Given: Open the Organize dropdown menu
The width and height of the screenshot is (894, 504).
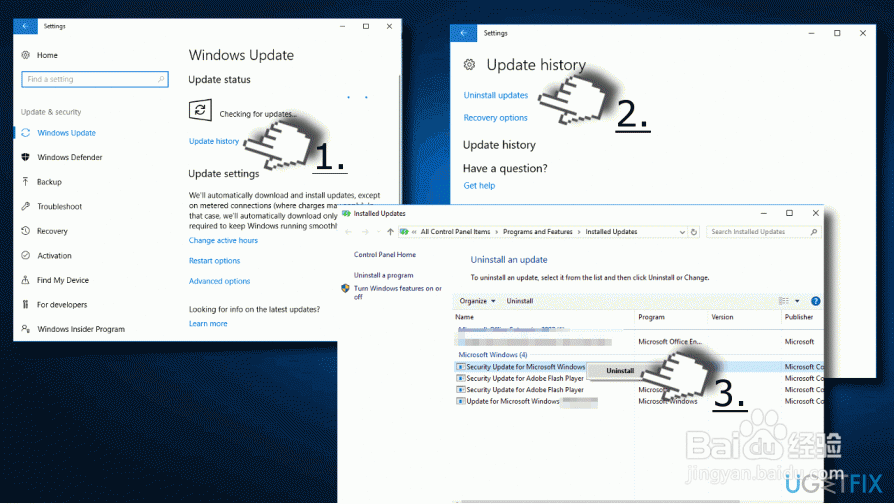Looking at the screenshot, I should coord(477,301).
